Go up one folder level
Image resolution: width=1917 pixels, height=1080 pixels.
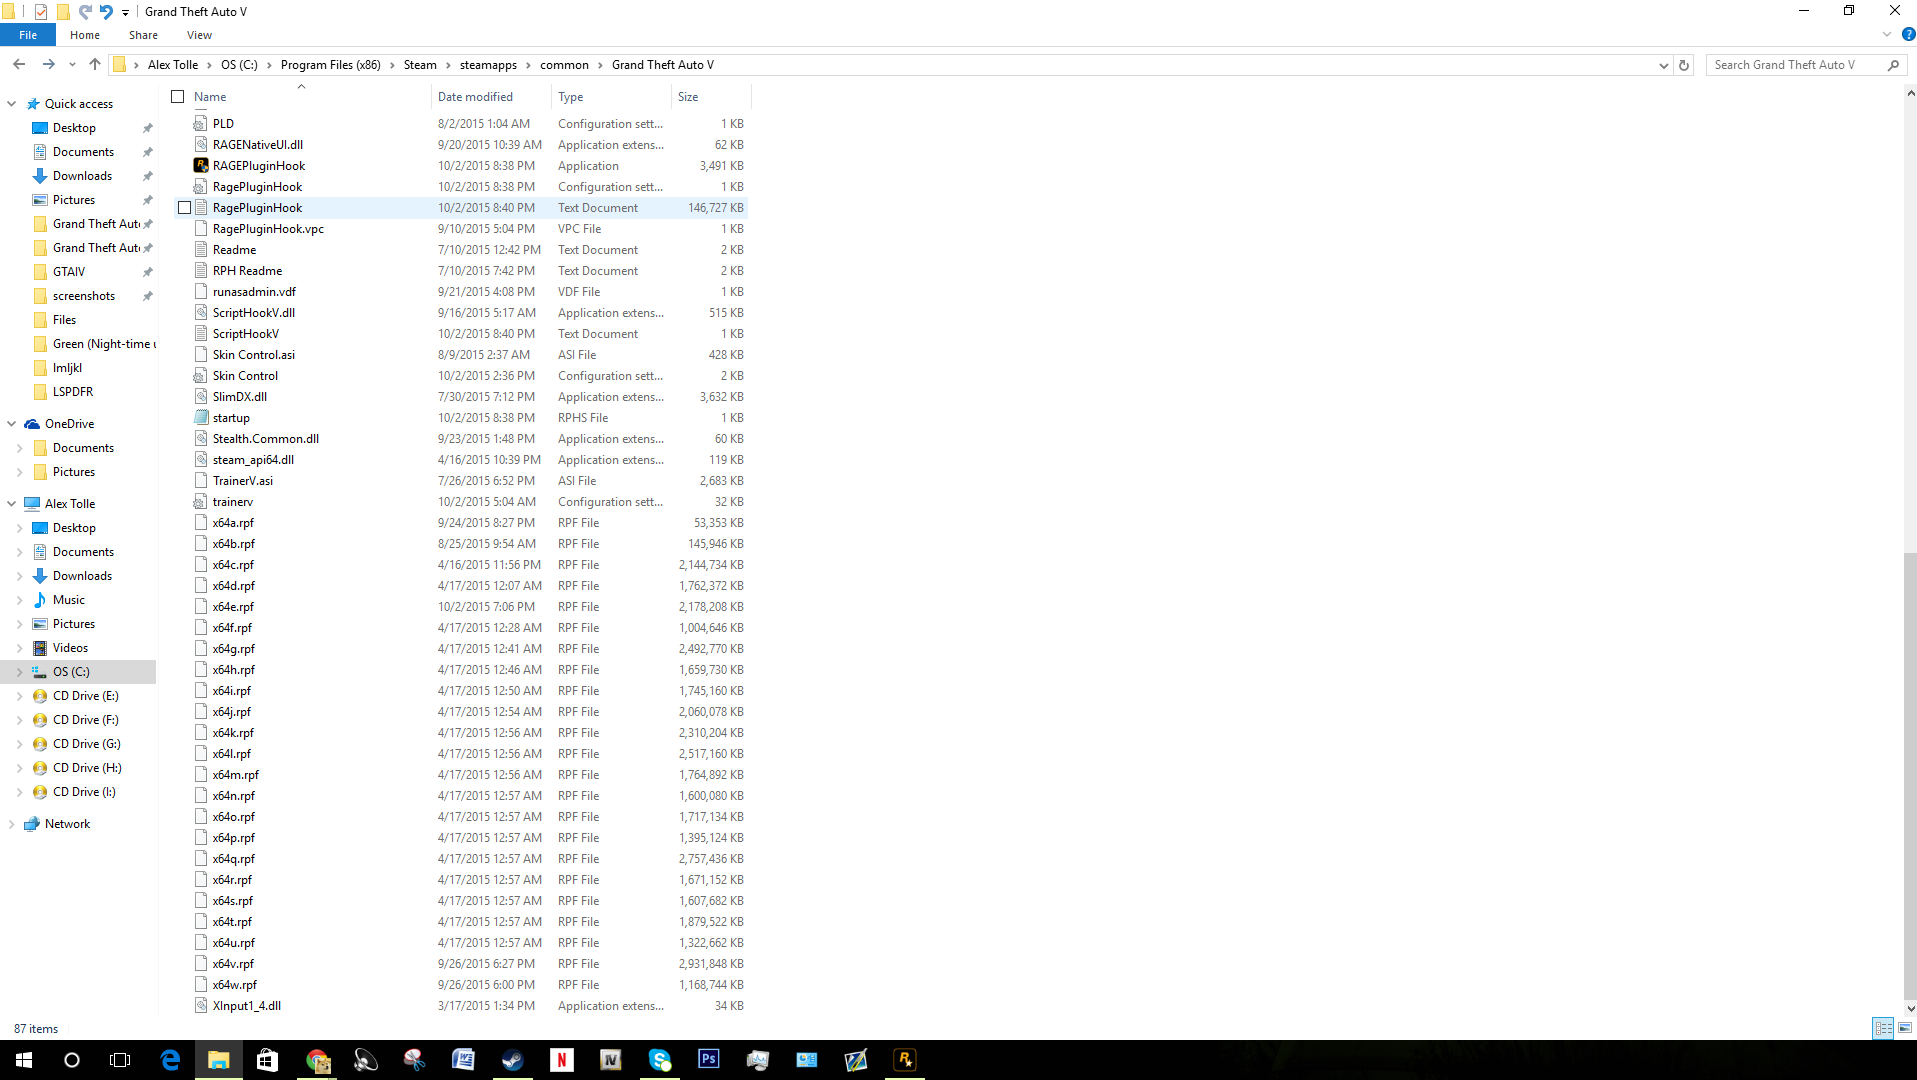point(95,65)
